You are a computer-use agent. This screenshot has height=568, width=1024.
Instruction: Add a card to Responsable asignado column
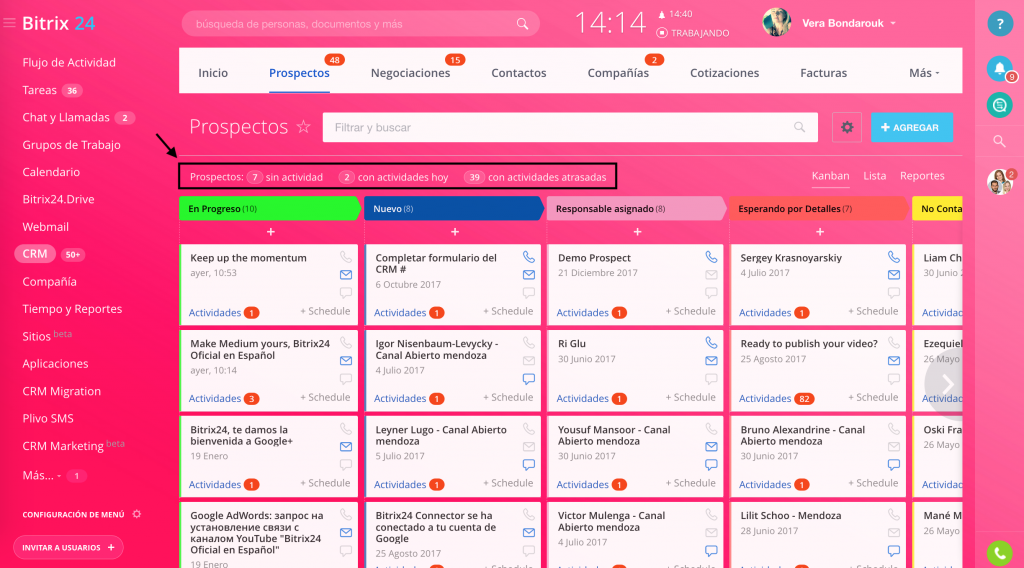637,232
